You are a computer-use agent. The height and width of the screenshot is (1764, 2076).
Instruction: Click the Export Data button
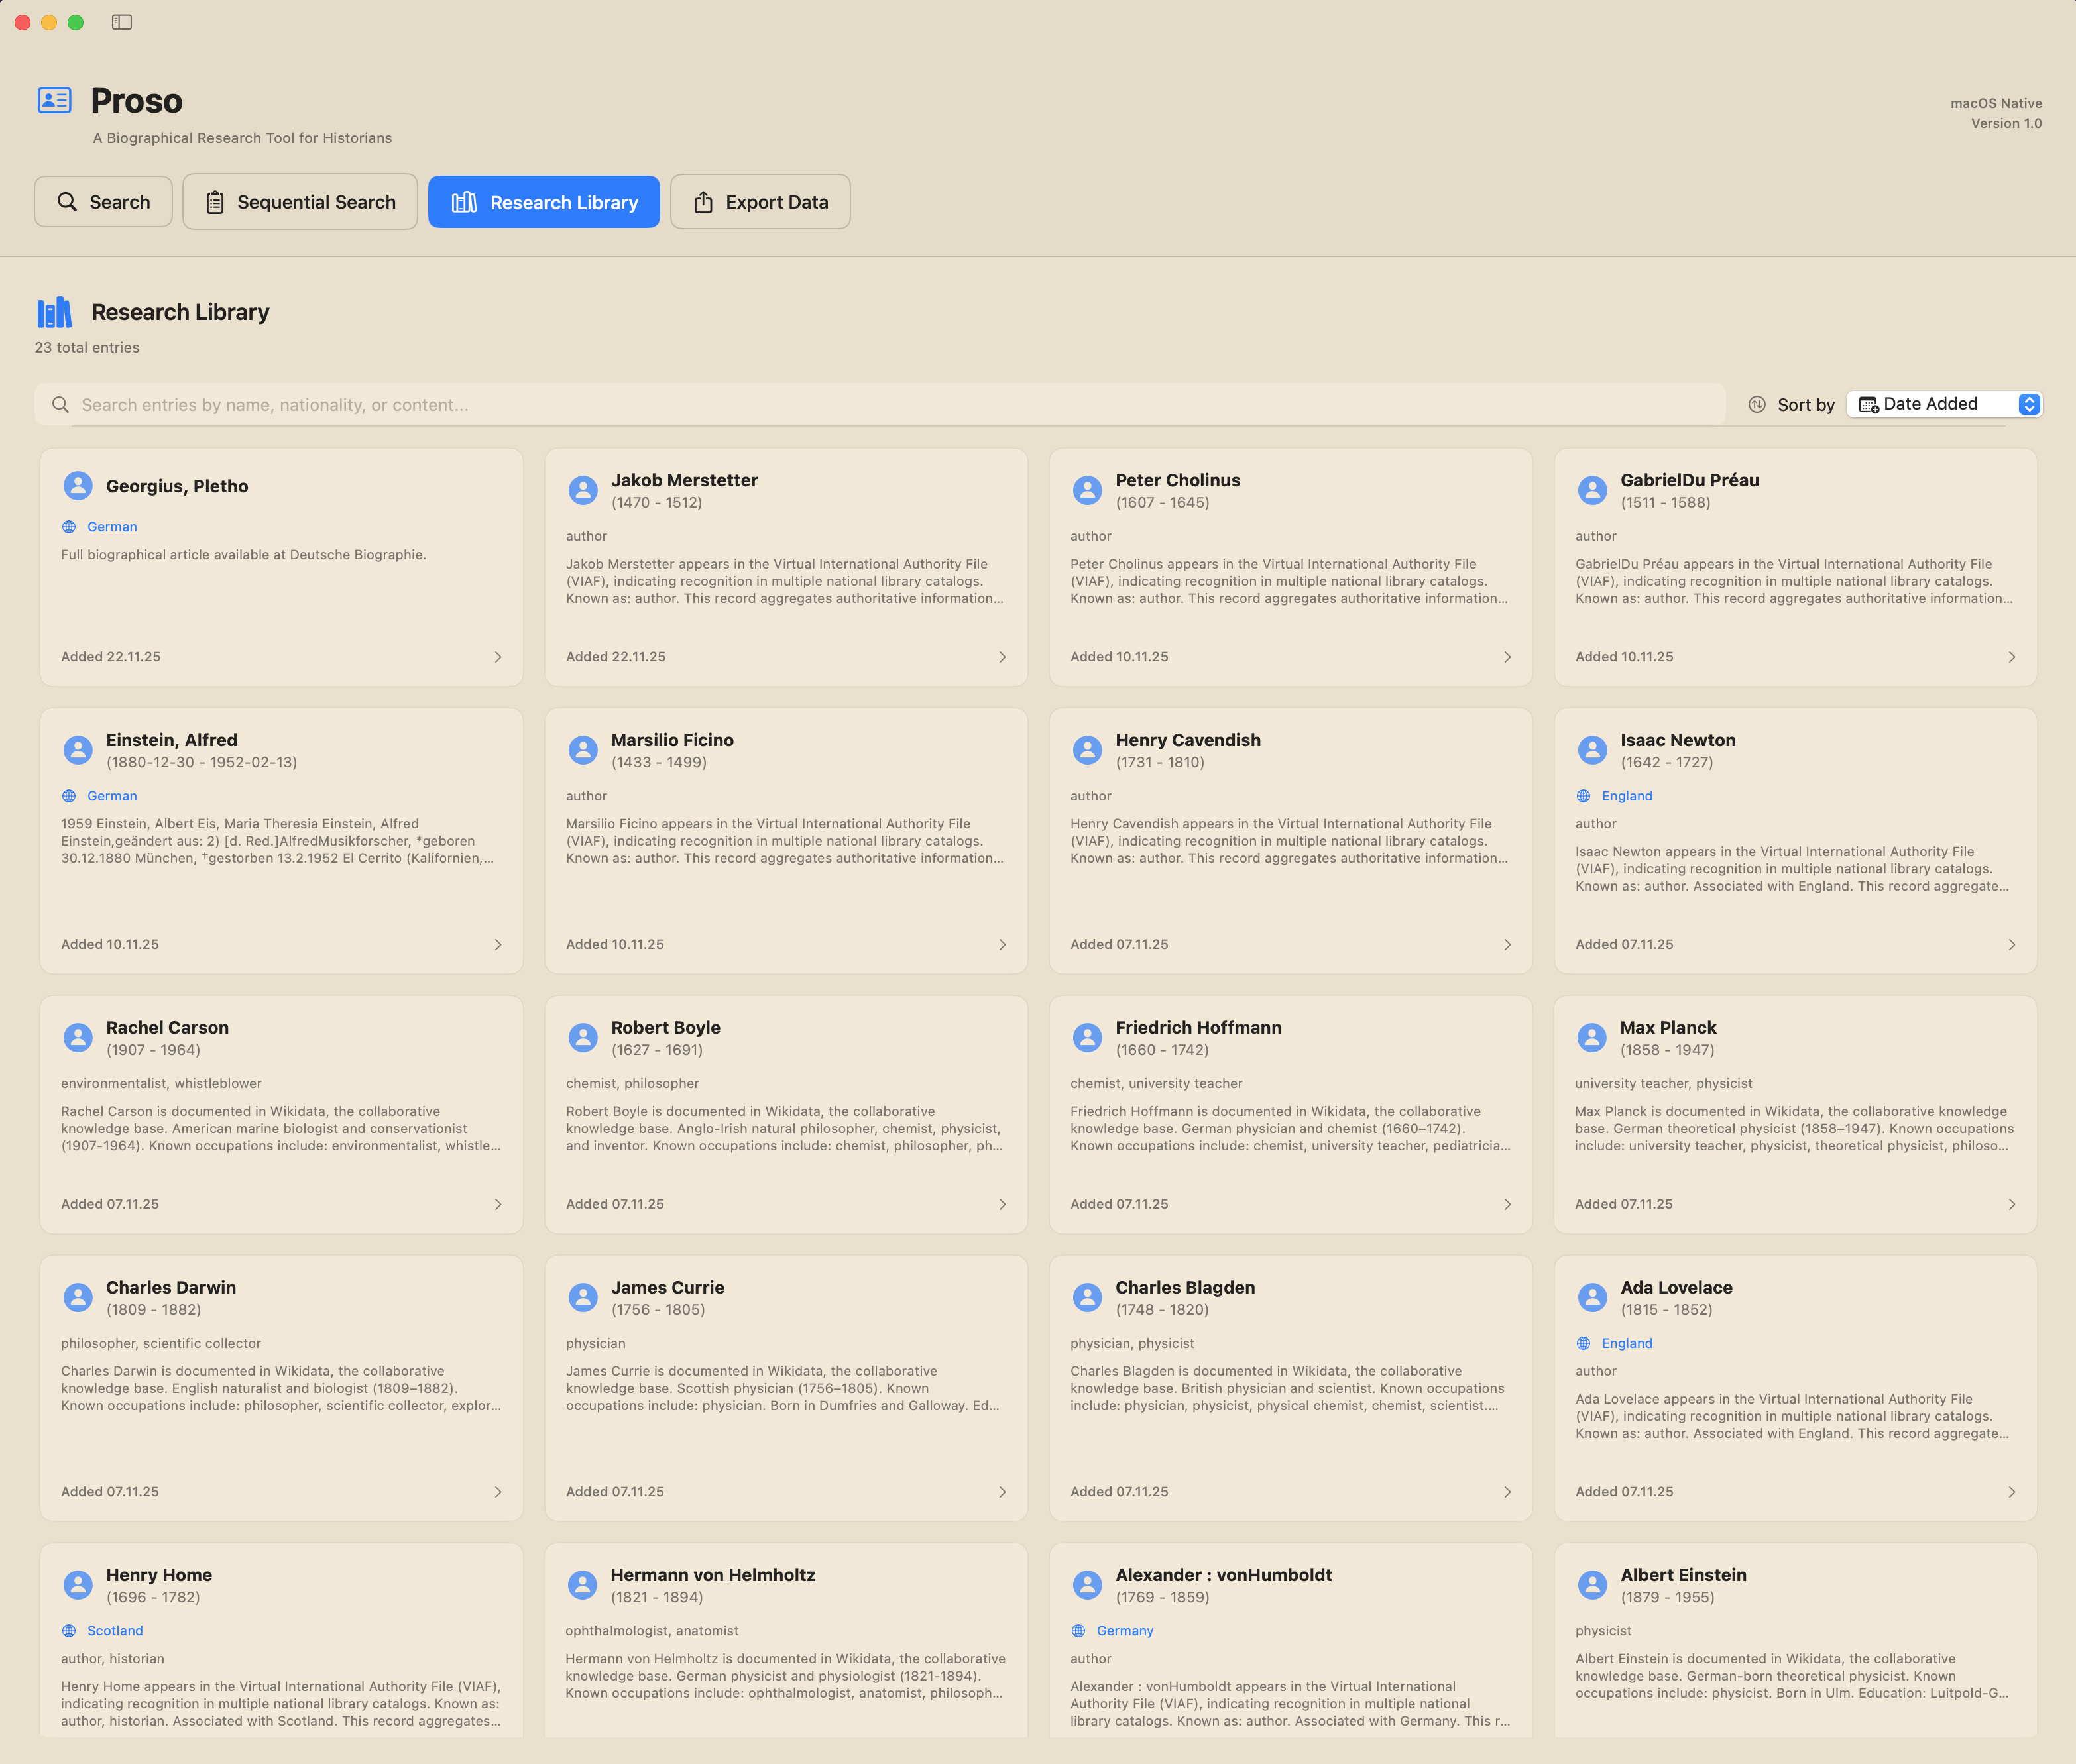(760, 201)
